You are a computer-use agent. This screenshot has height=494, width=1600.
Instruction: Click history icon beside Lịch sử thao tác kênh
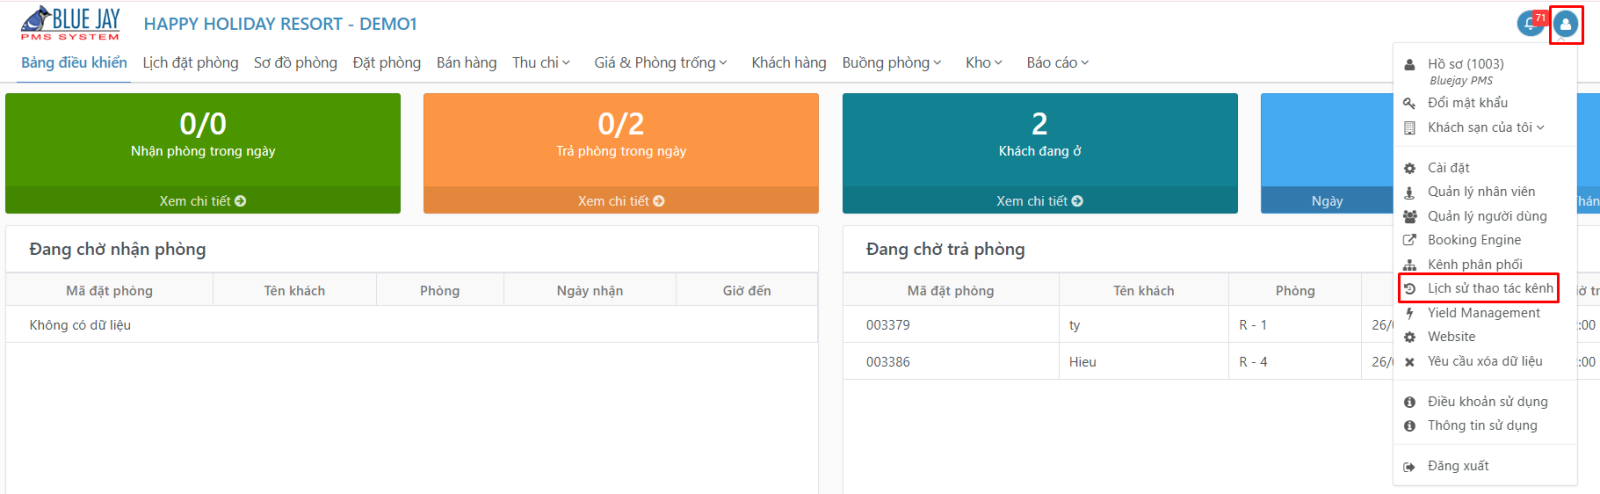(1409, 289)
